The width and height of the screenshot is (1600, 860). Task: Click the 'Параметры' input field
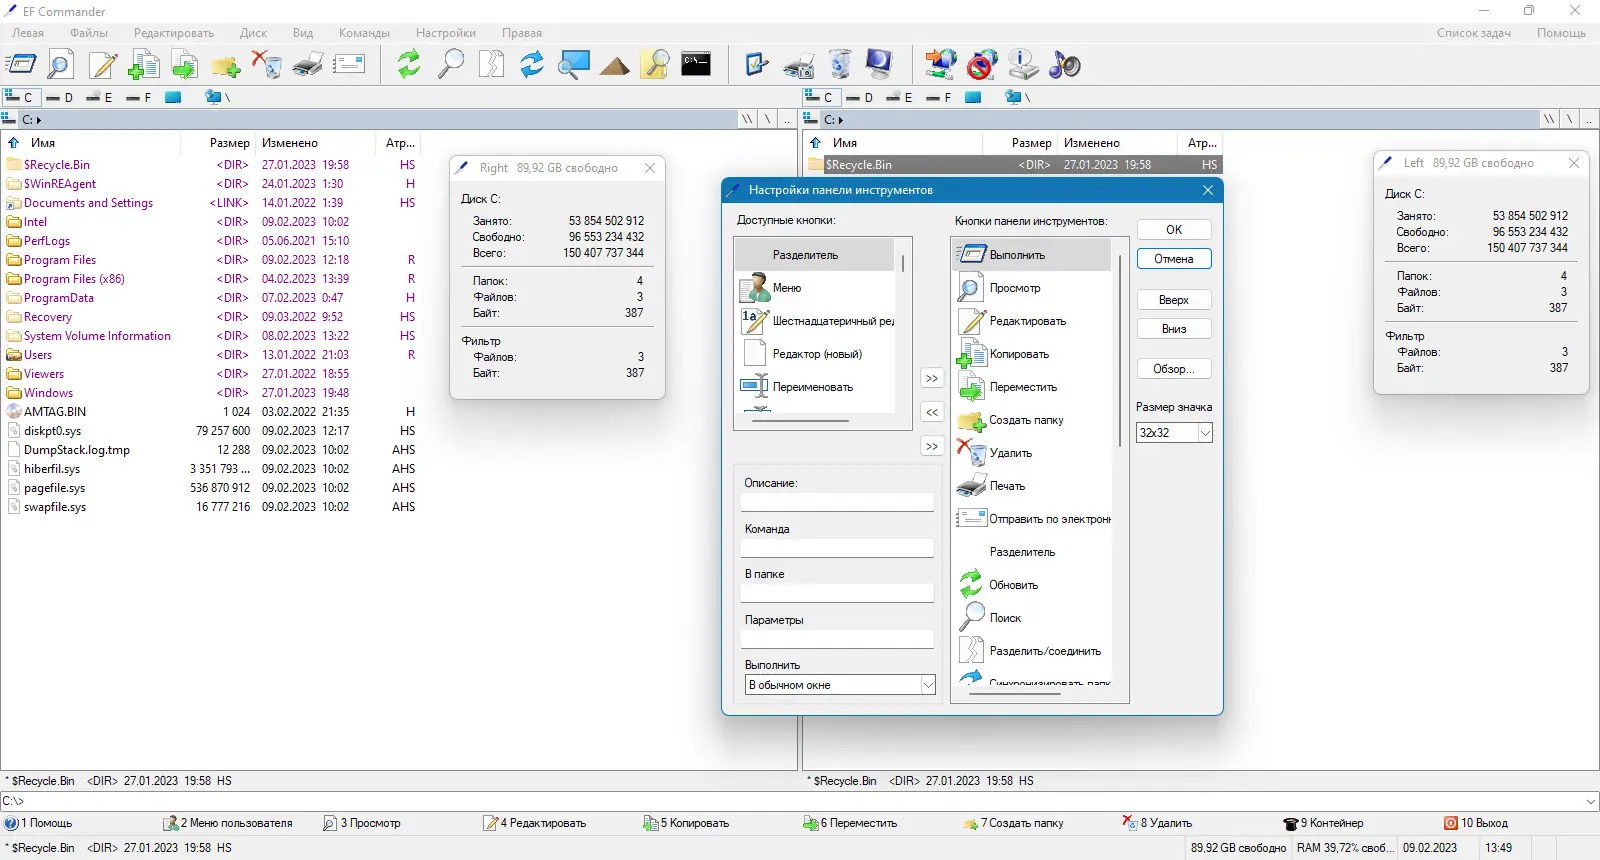click(837, 639)
